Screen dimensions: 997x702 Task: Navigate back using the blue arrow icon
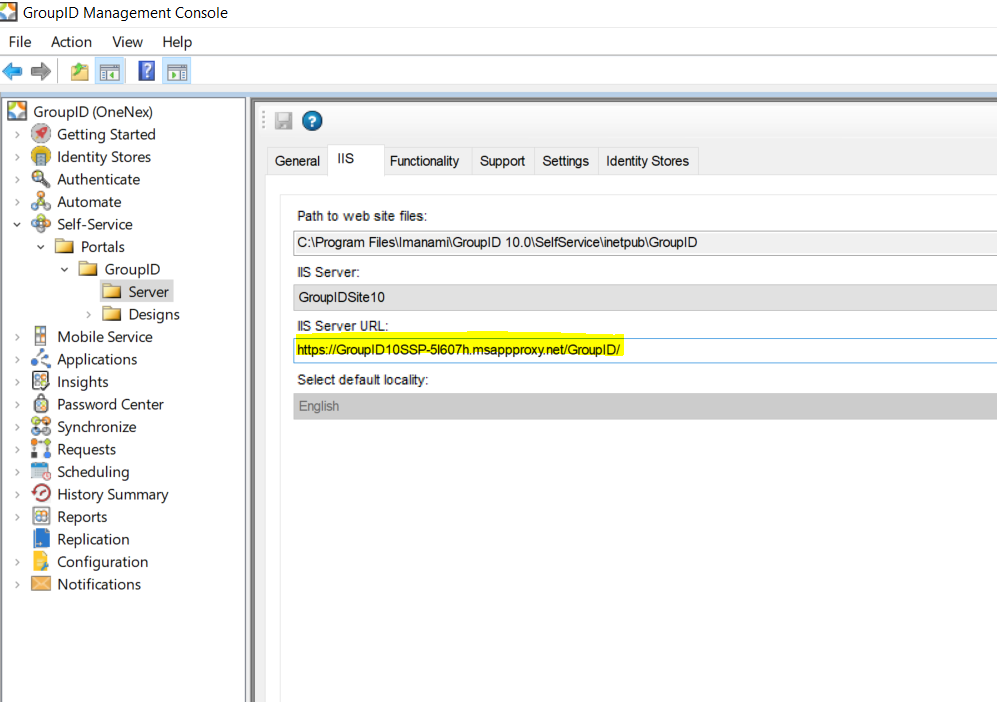[x=12, y=70]
